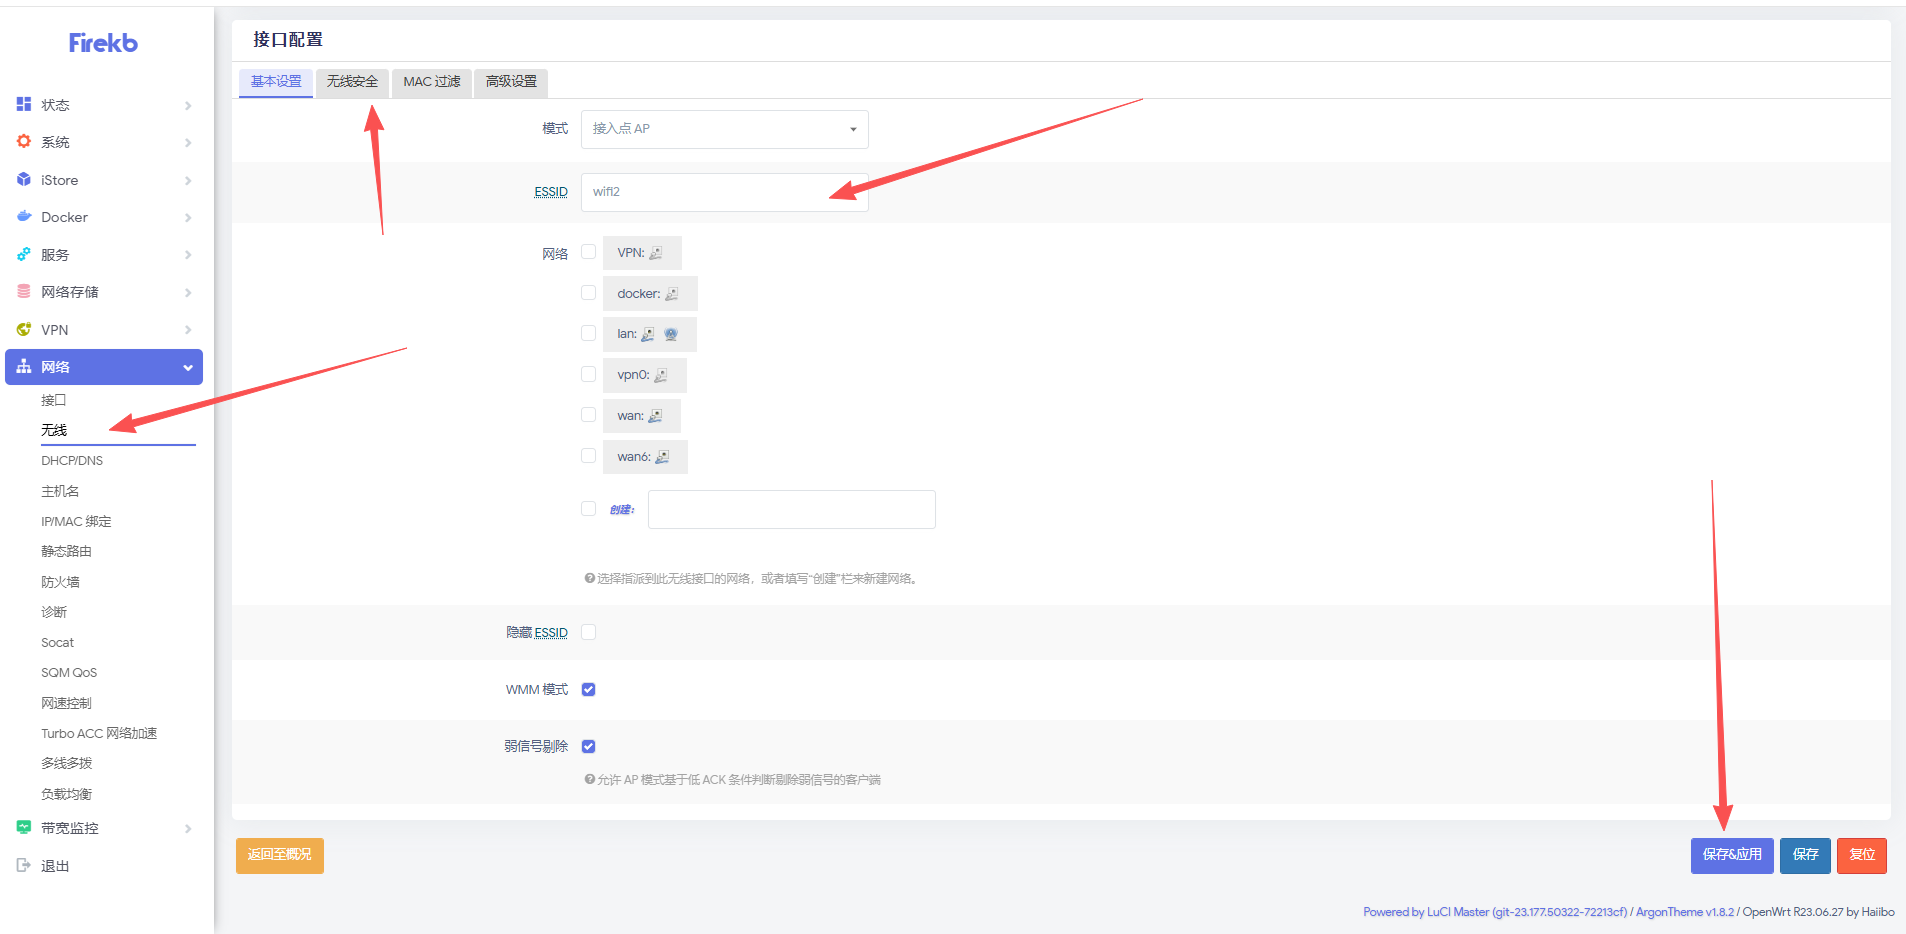Toggle the WMM 模式 checkbox
This screenshot has width=1906, height=934.
tap(588, 689)
